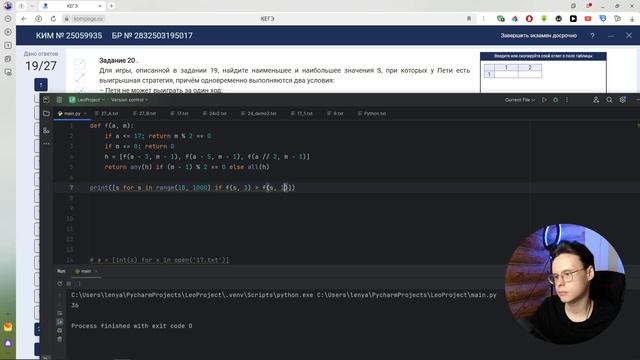Switch to the 9.txt editor tab
The height and width of the screenshot is (360, 640).
point(336,113)
